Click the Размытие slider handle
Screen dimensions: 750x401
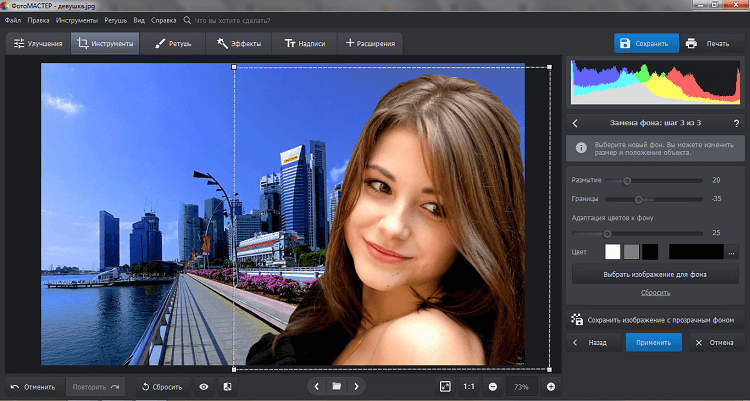(627, 181)
